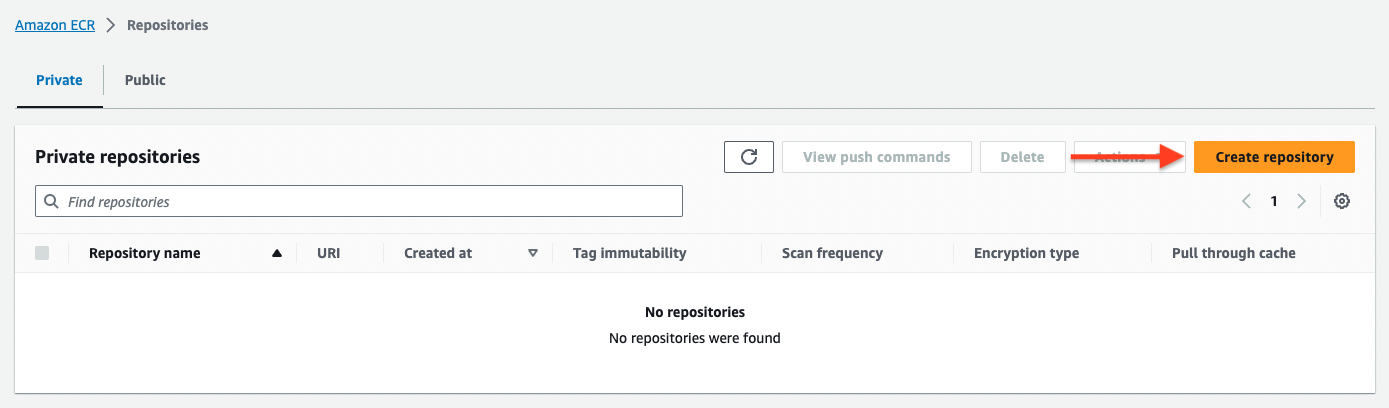Open table preferences gear icon
Screen dimensions: 1389x408
point(1343,201)
